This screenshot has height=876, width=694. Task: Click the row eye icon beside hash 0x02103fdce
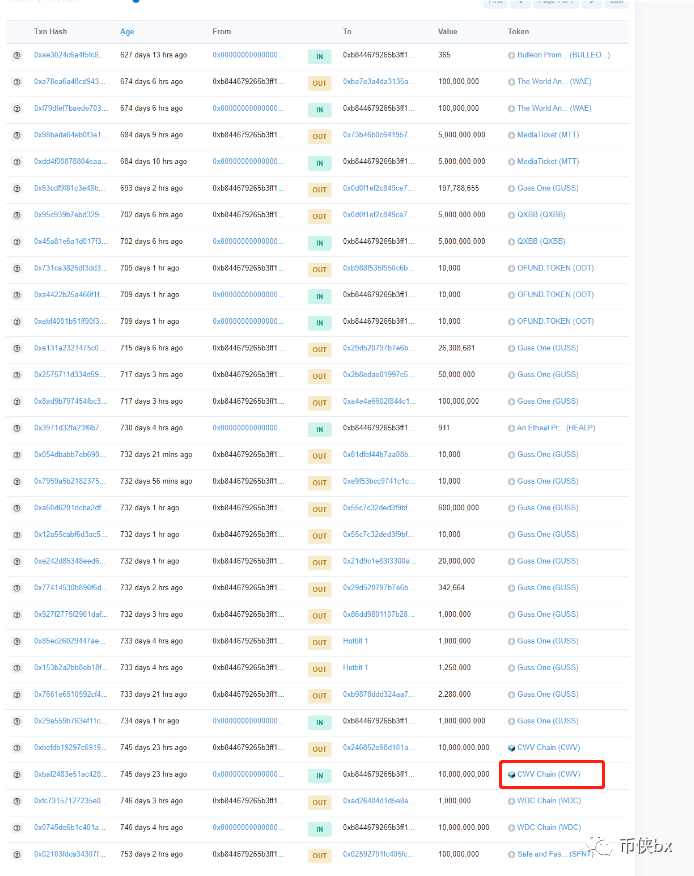point(16,854)
